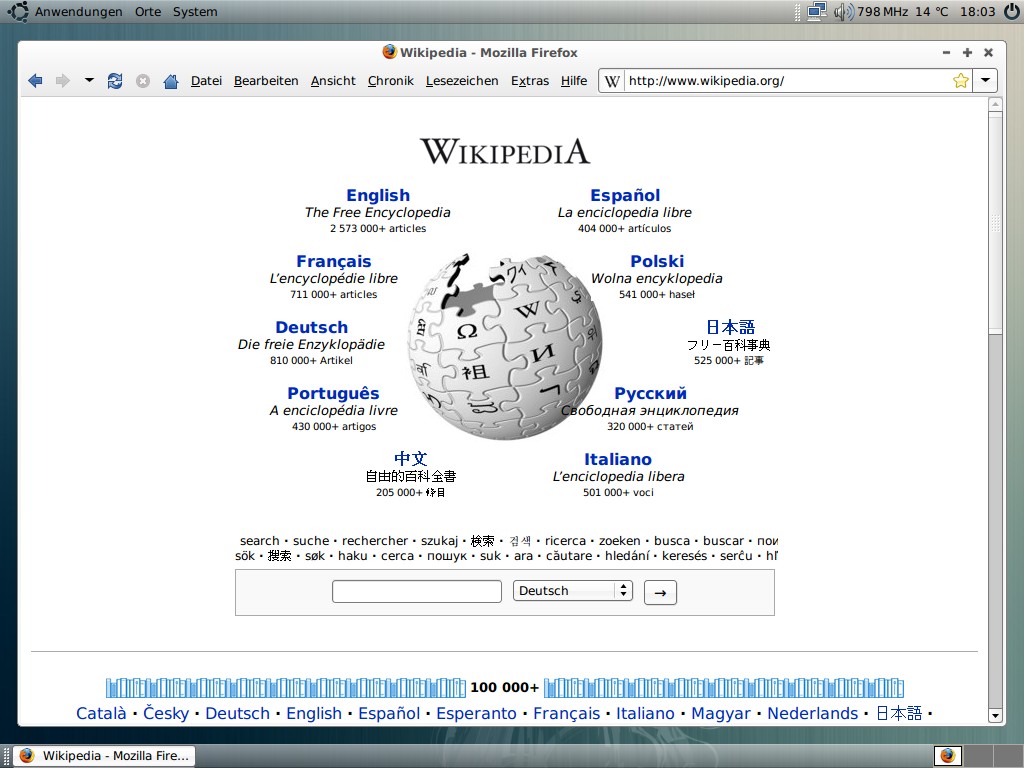Reload the page with the refresh icon
The image size is (1024, 768).
click(x=115, y=81)
